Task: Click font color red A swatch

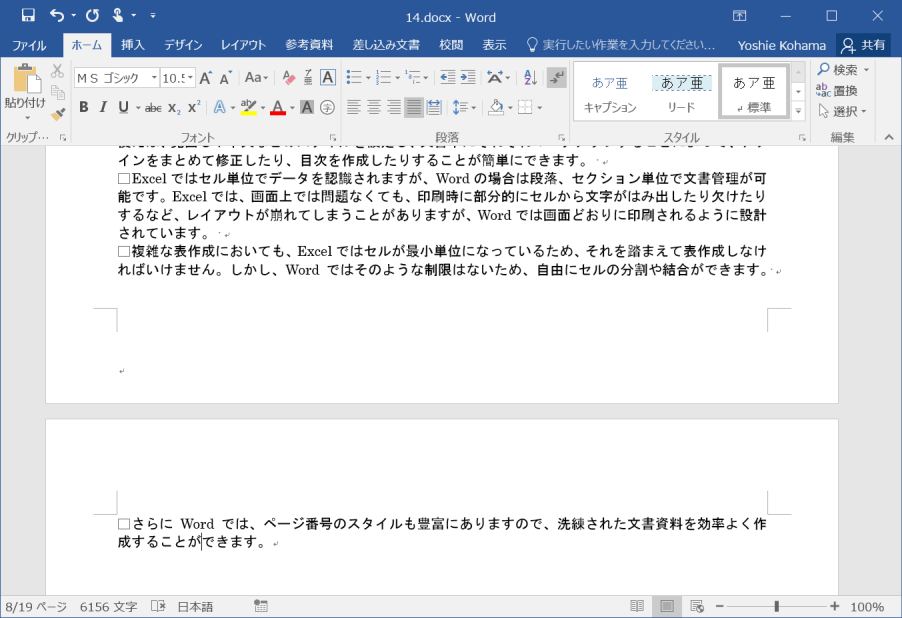Action: click(x=278, y=108)
